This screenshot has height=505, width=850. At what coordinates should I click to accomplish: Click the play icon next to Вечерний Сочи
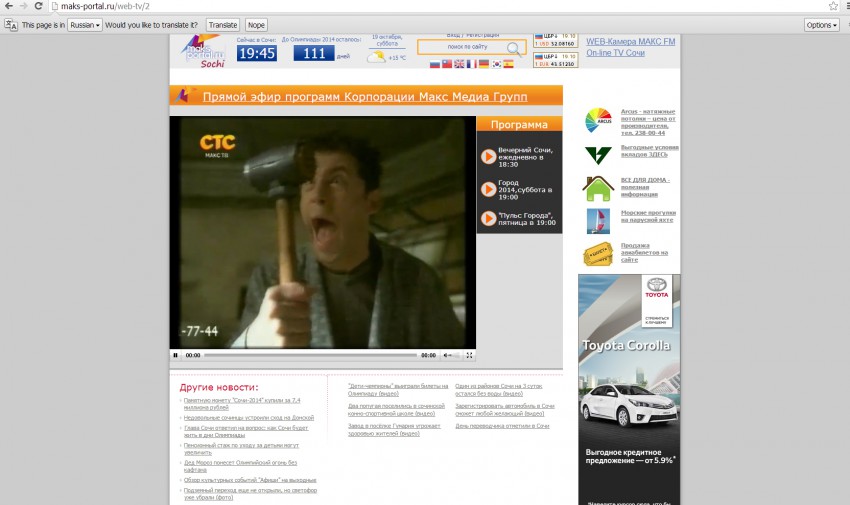point(488,156)
